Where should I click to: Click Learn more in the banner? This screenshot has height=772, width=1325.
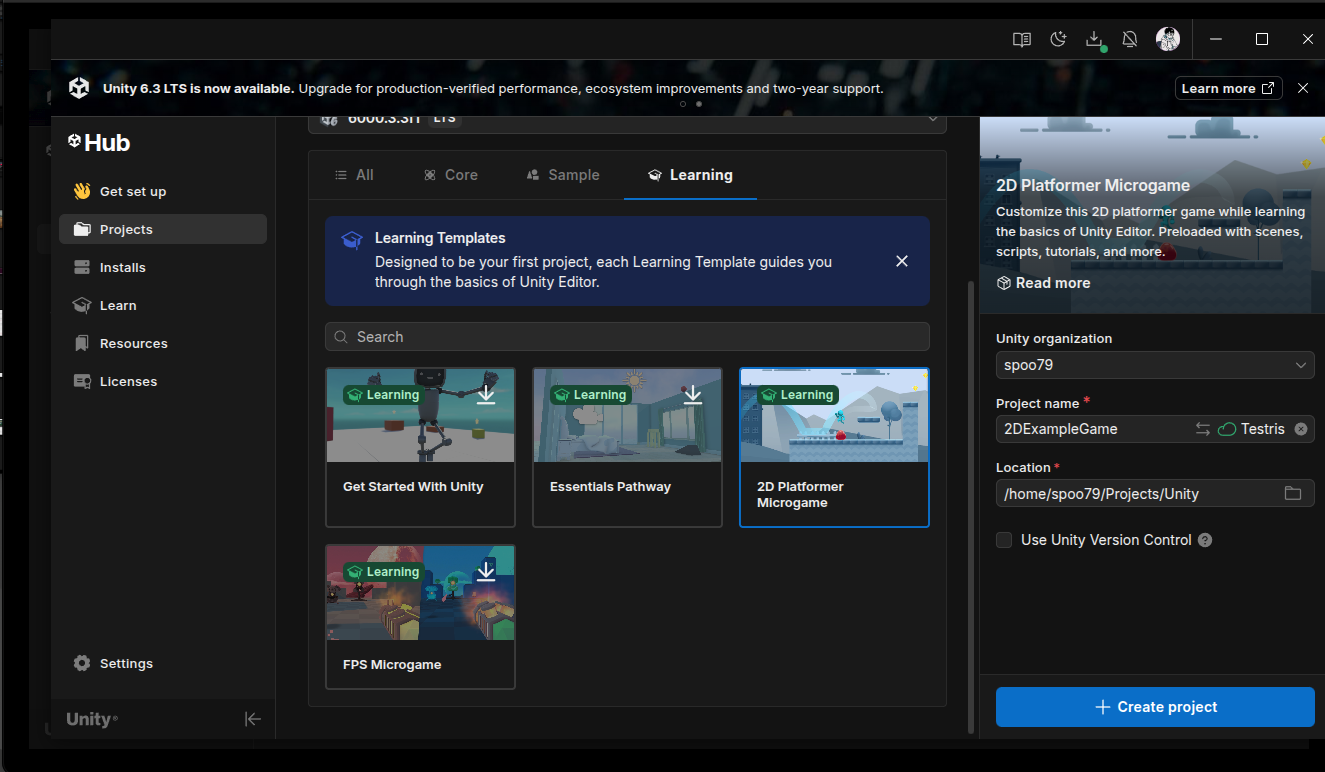[x=1228, y=88]
